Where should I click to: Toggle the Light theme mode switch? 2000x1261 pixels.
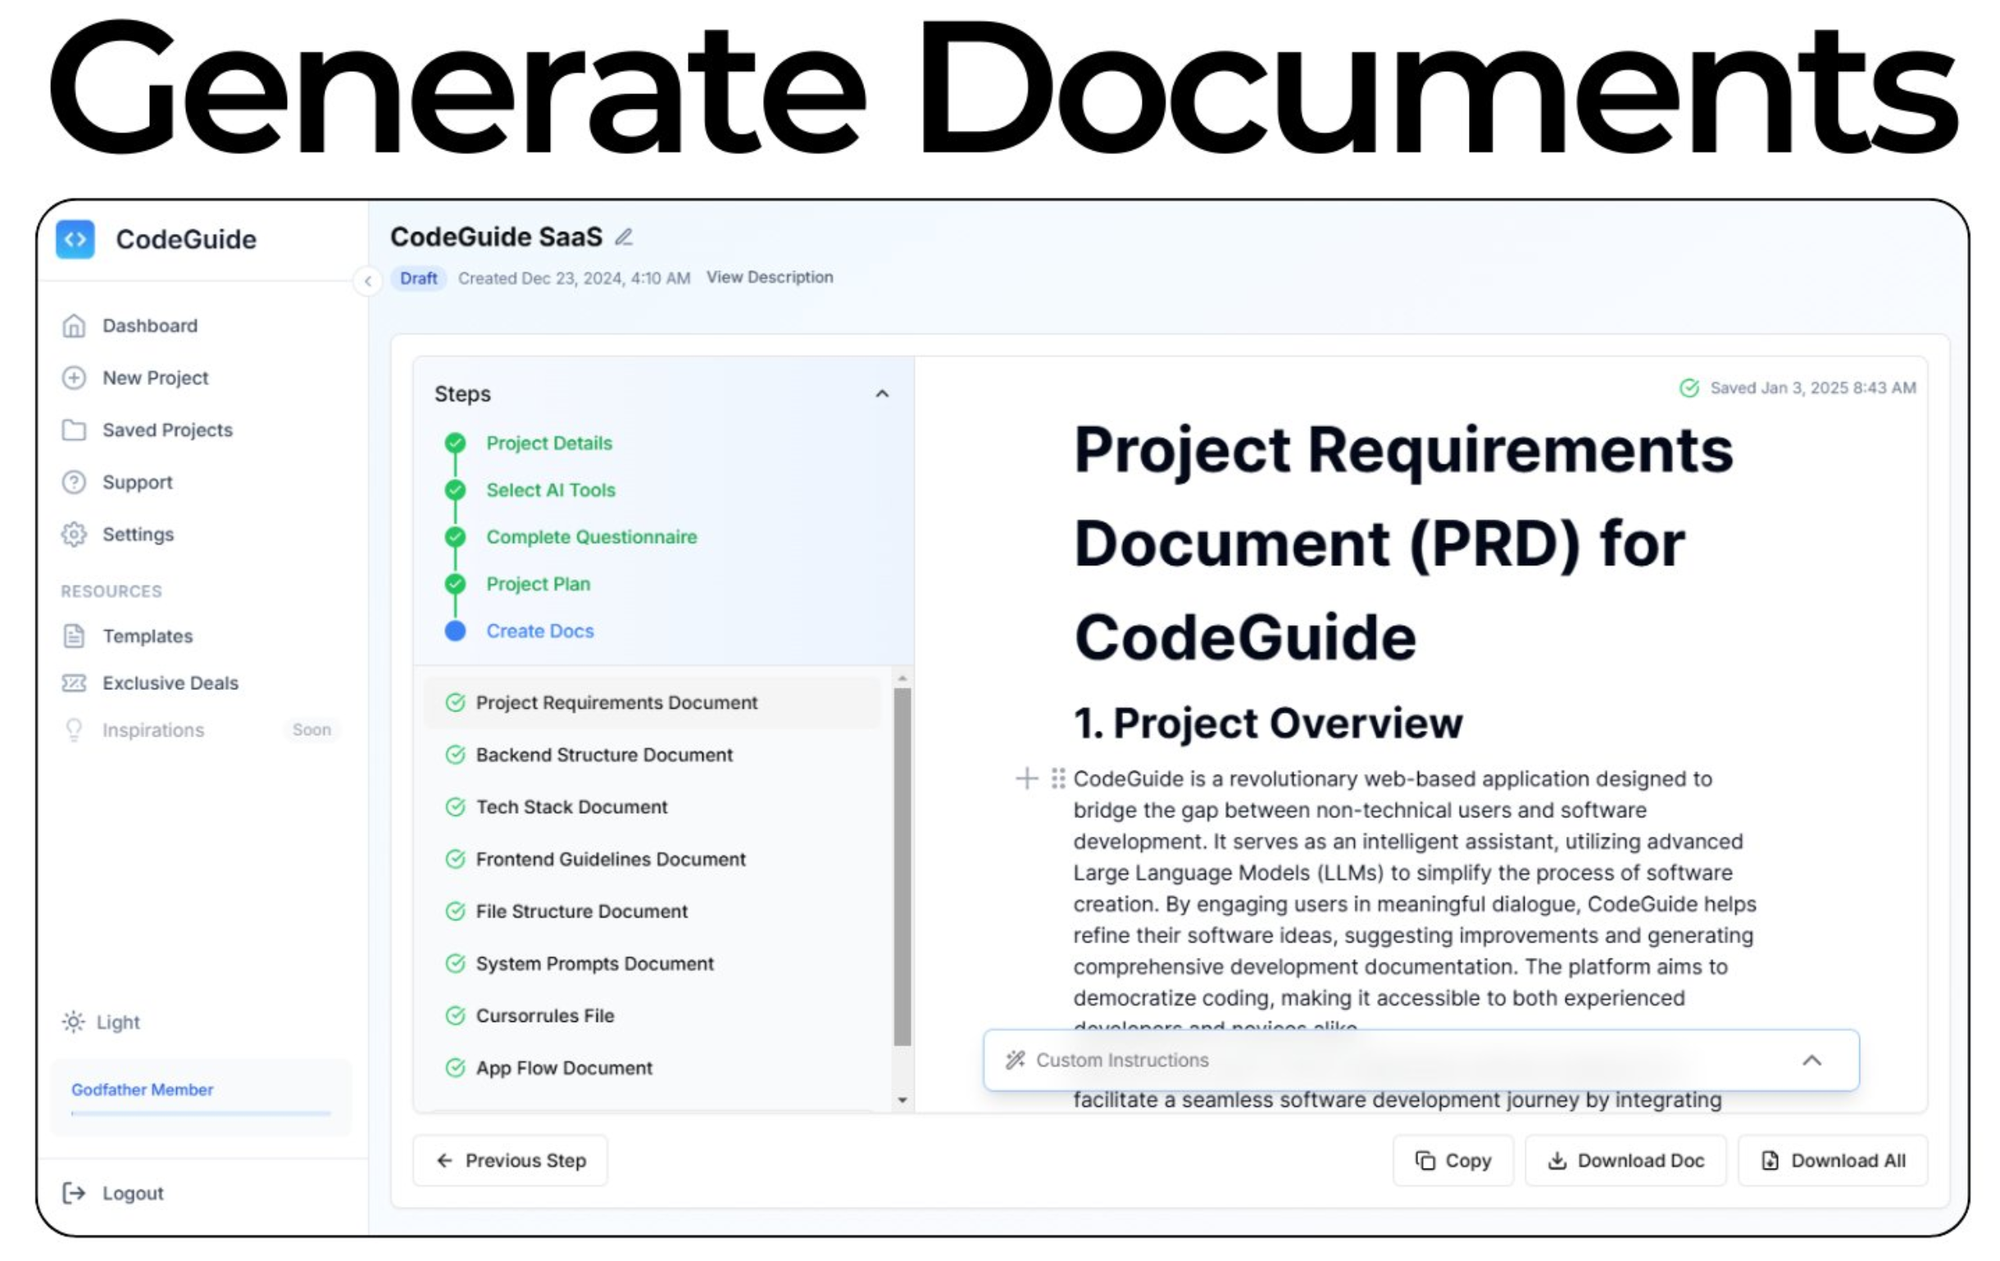click(x=101, y=1022)
